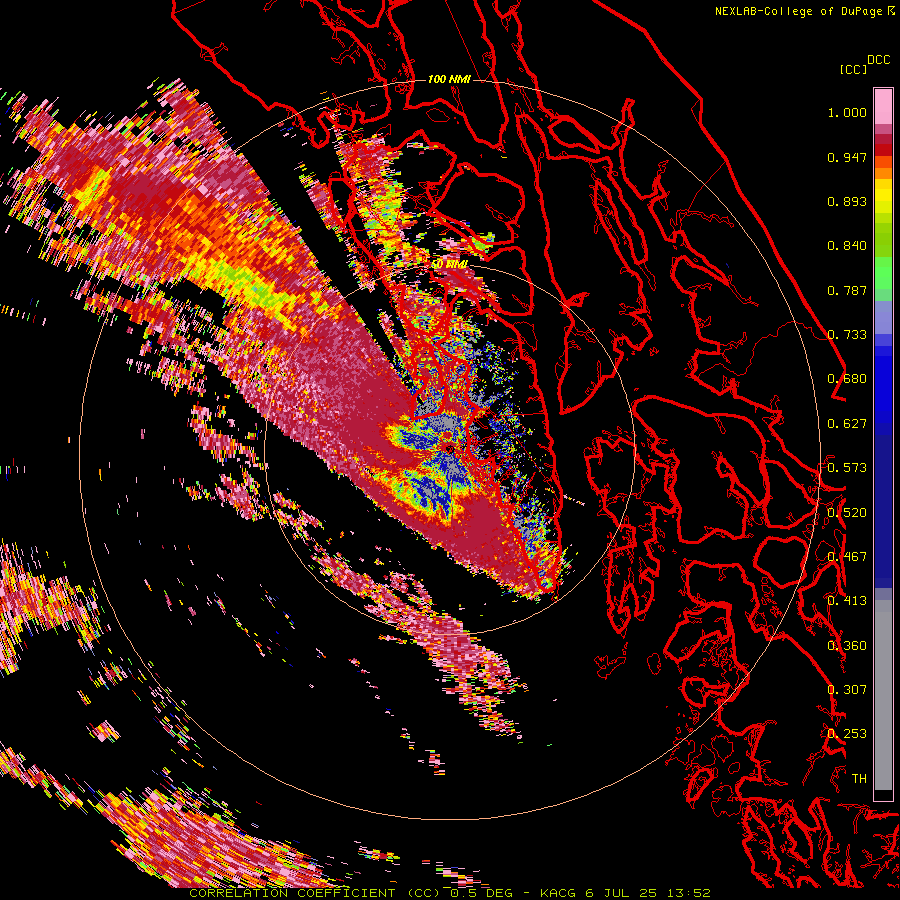Click the 0.360 legend value

(847, 646)
